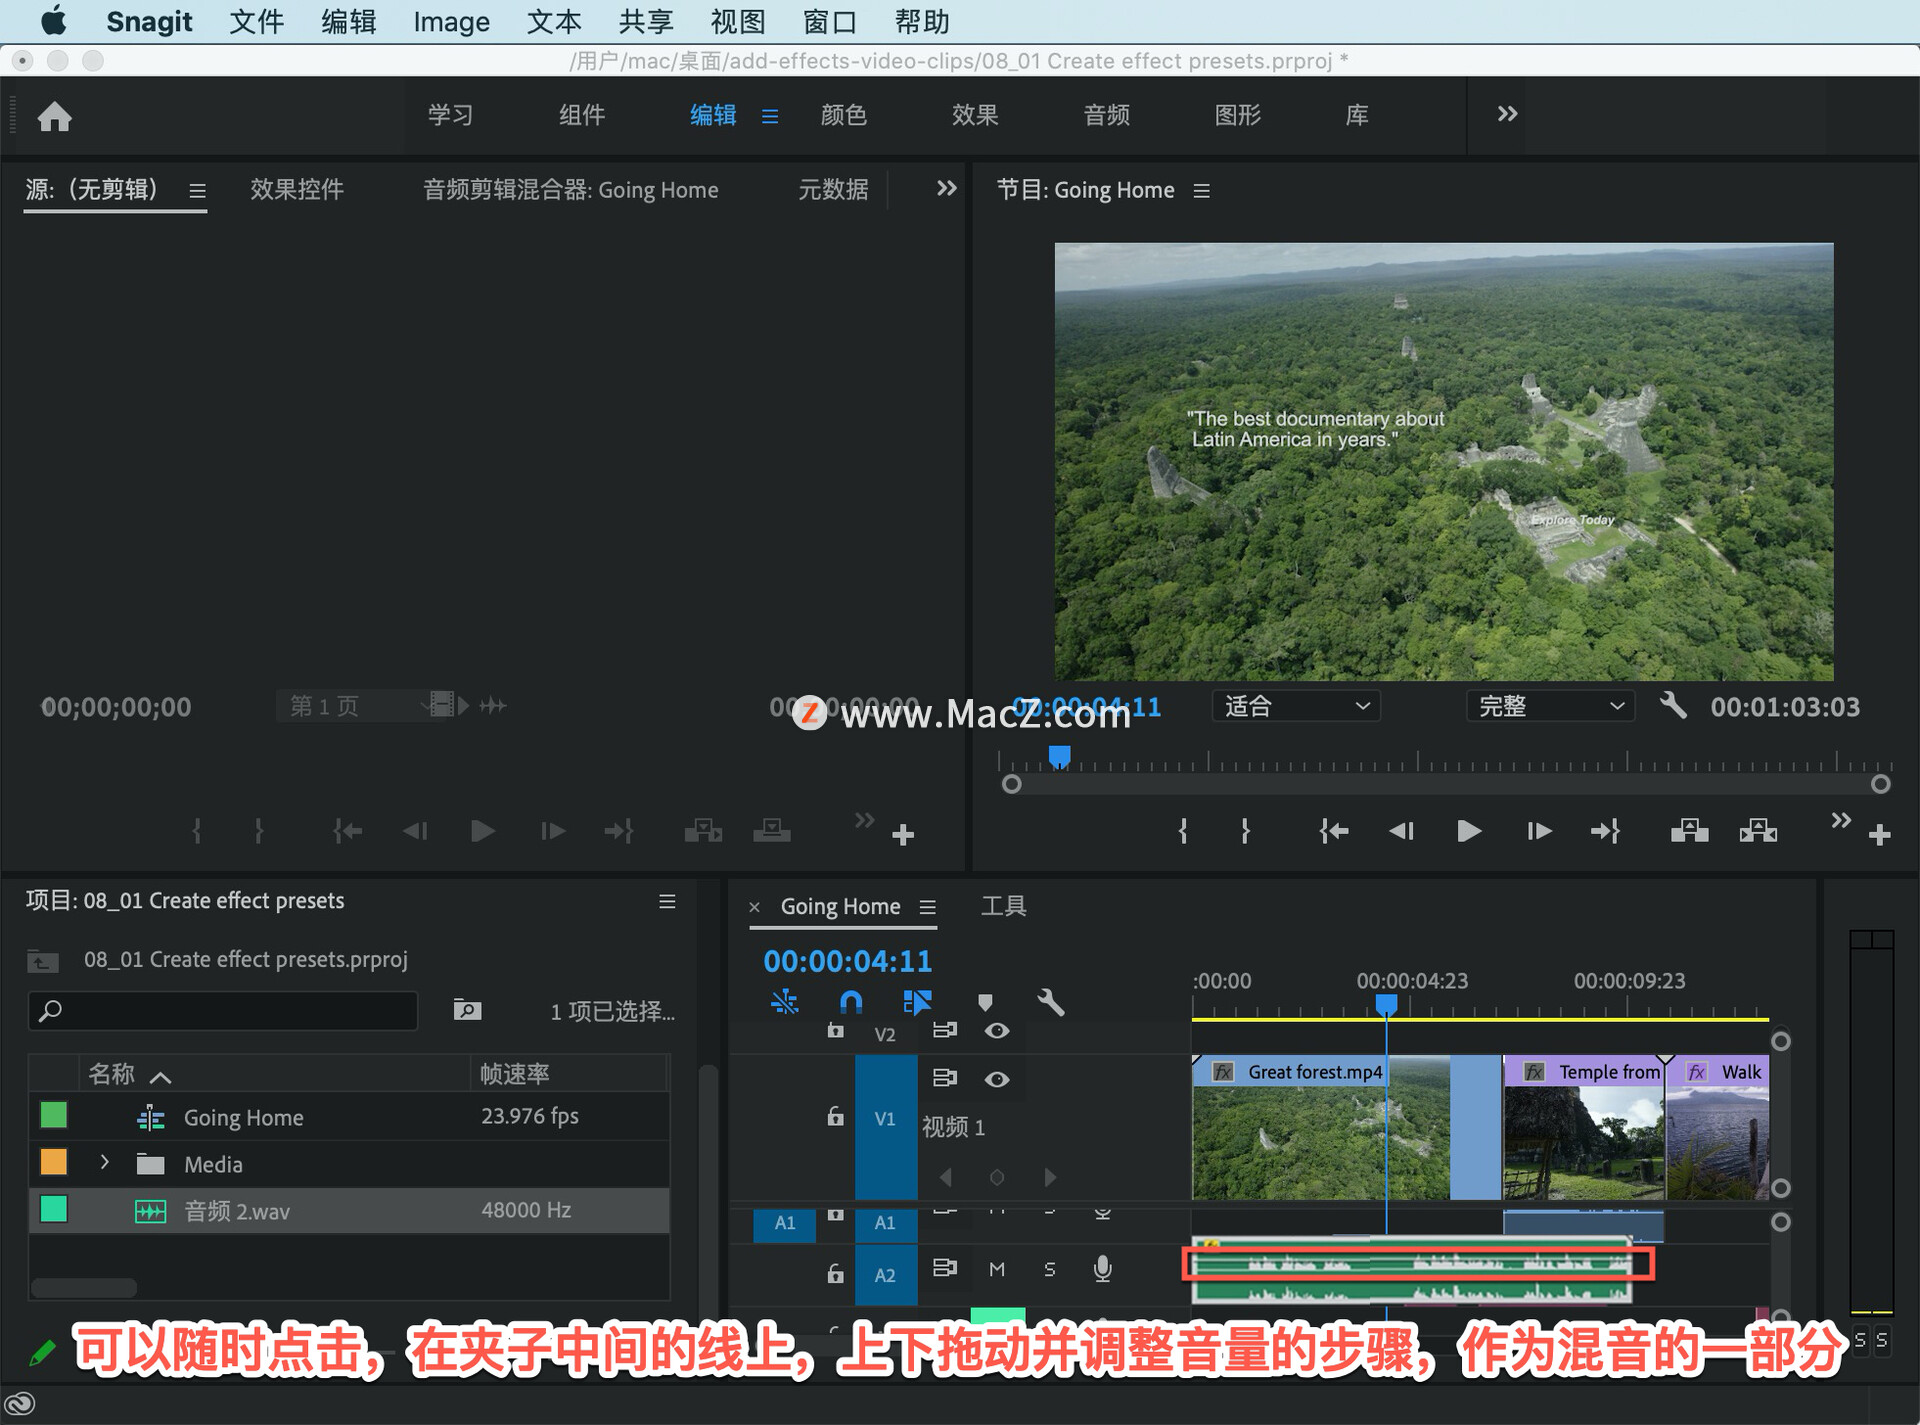1920x1425 pixels.
Task: Switch to the 颜色 workspace tab
Action: (x=843, y=115)
